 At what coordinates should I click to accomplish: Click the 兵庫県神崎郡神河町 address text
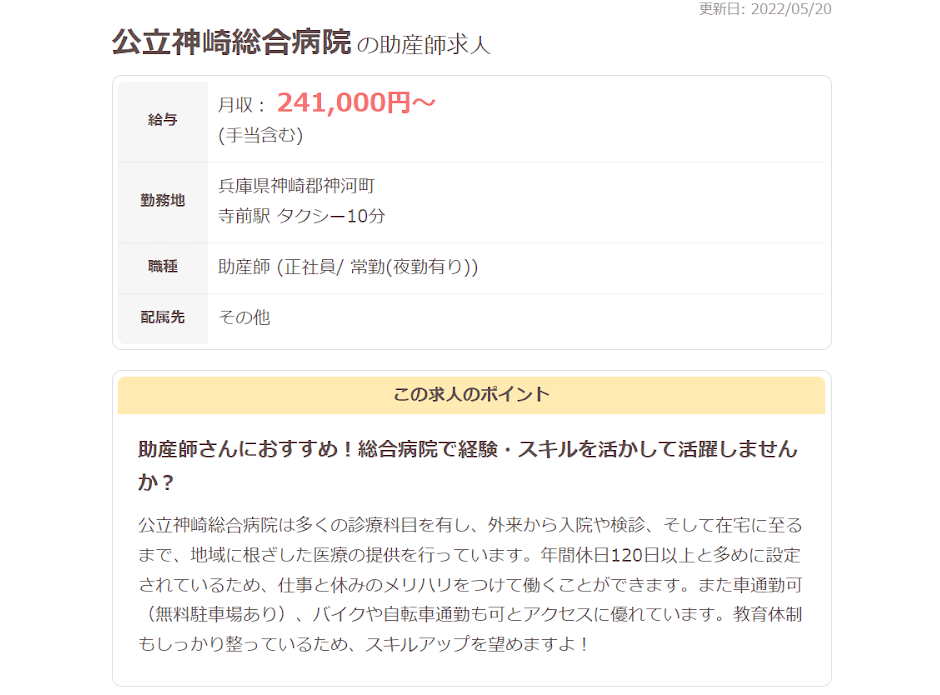coord(296,186)
